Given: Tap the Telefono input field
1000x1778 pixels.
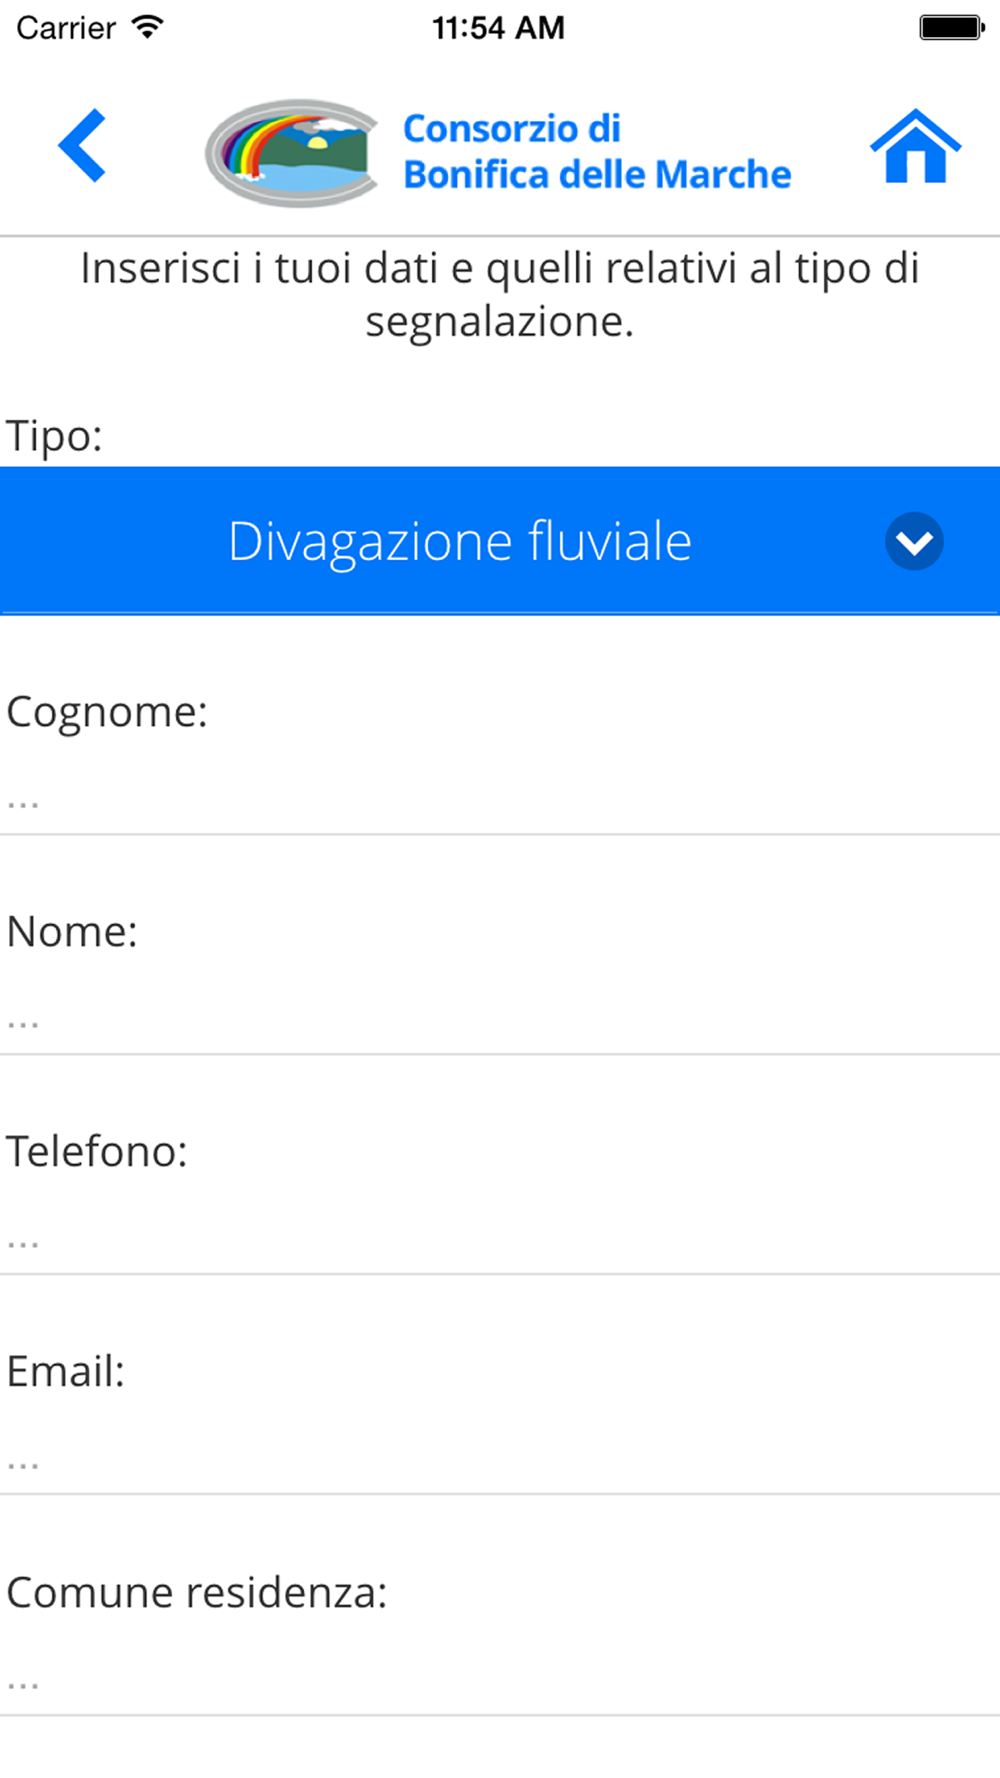Looking at the screenshot, I should 500,1241.
